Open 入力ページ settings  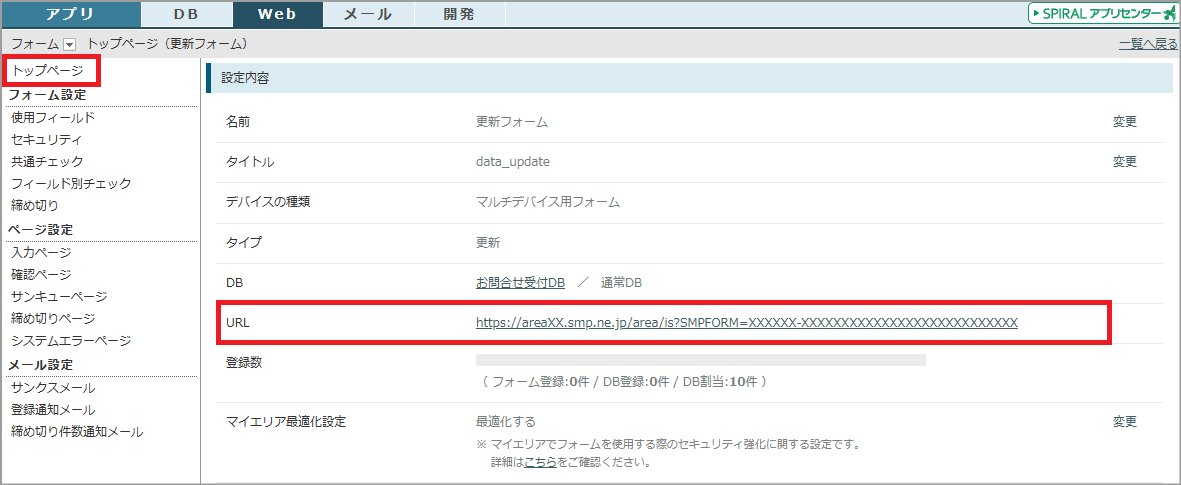tap(41, 252)
